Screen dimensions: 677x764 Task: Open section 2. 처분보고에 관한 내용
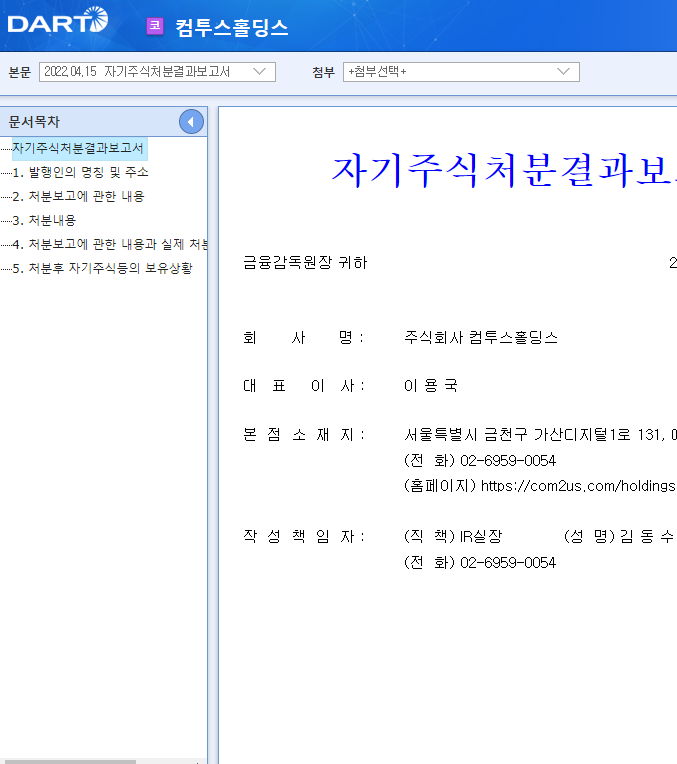(x=78, y=196)
